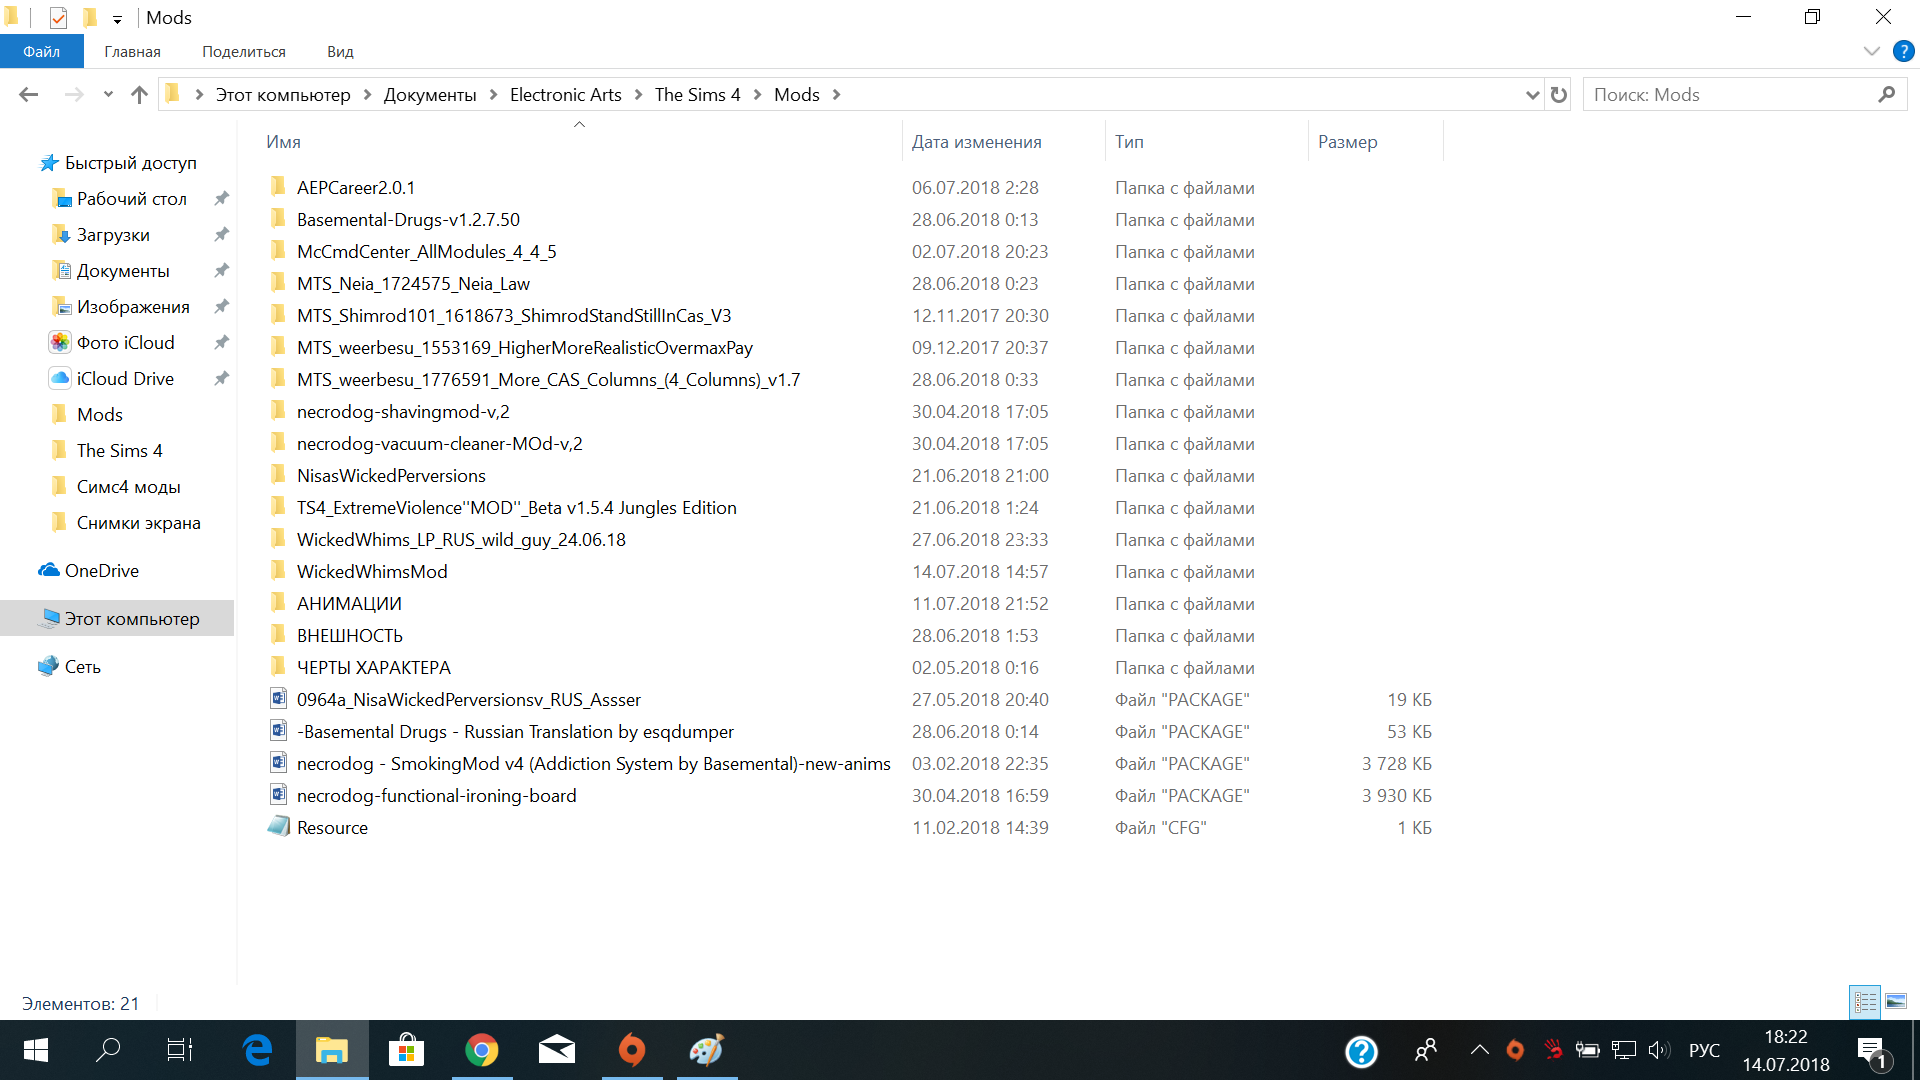The width and height of the screenshot is (1920, 1080).
Task: Open Загрузки in the sidebar
Action: coord(113,235)
